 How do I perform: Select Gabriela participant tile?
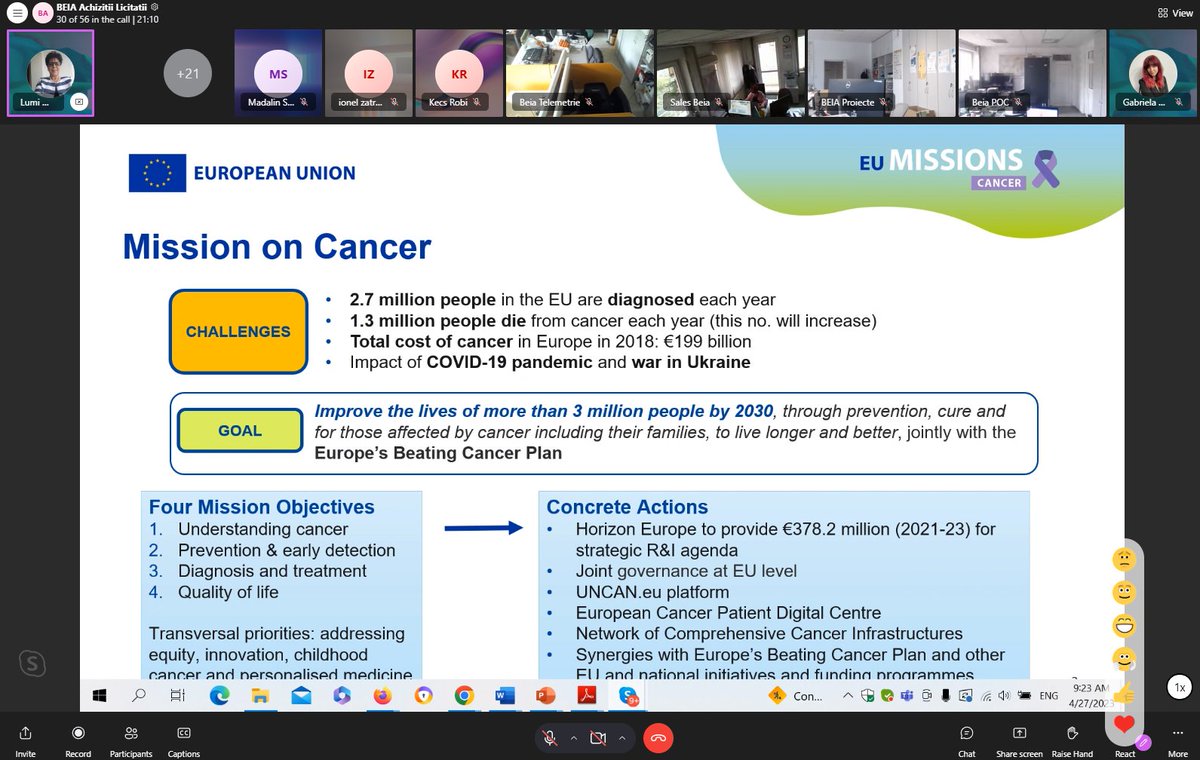click(x=1153, y=73)
